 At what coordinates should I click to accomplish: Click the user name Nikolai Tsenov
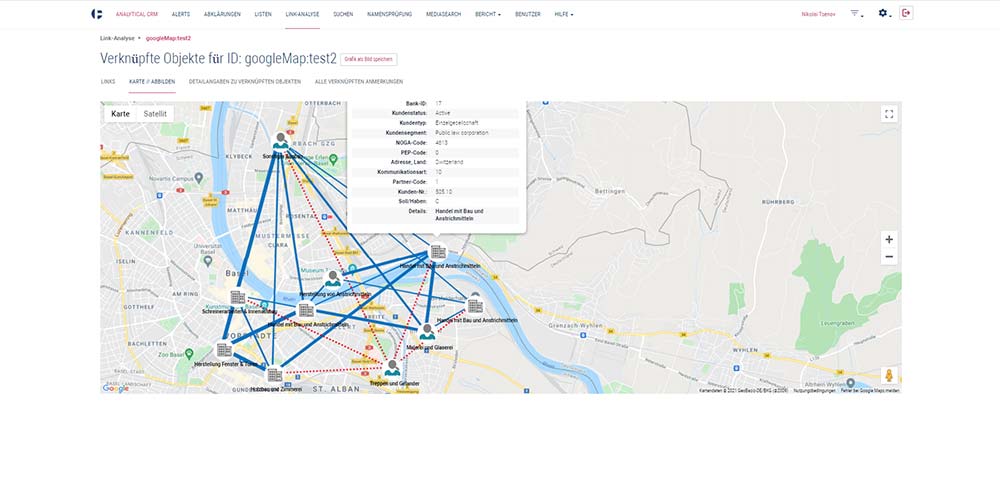click(818, 14)
